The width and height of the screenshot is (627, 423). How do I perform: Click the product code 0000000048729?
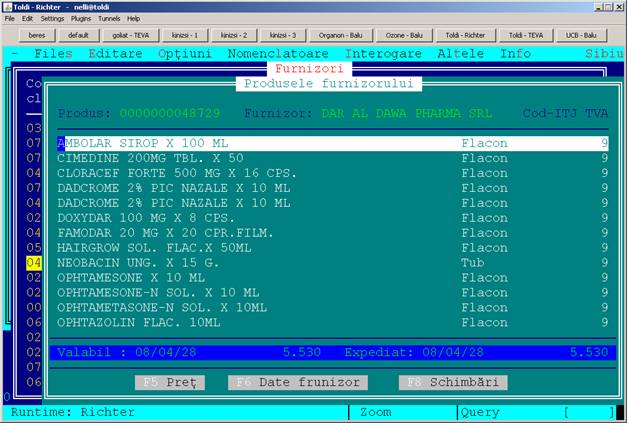170,113
